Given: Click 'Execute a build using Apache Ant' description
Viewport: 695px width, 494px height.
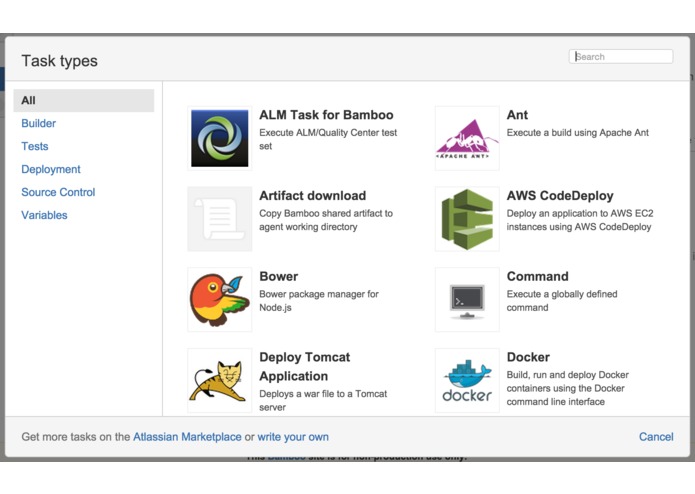Looking at the screenshot, I should coord(578,132).
